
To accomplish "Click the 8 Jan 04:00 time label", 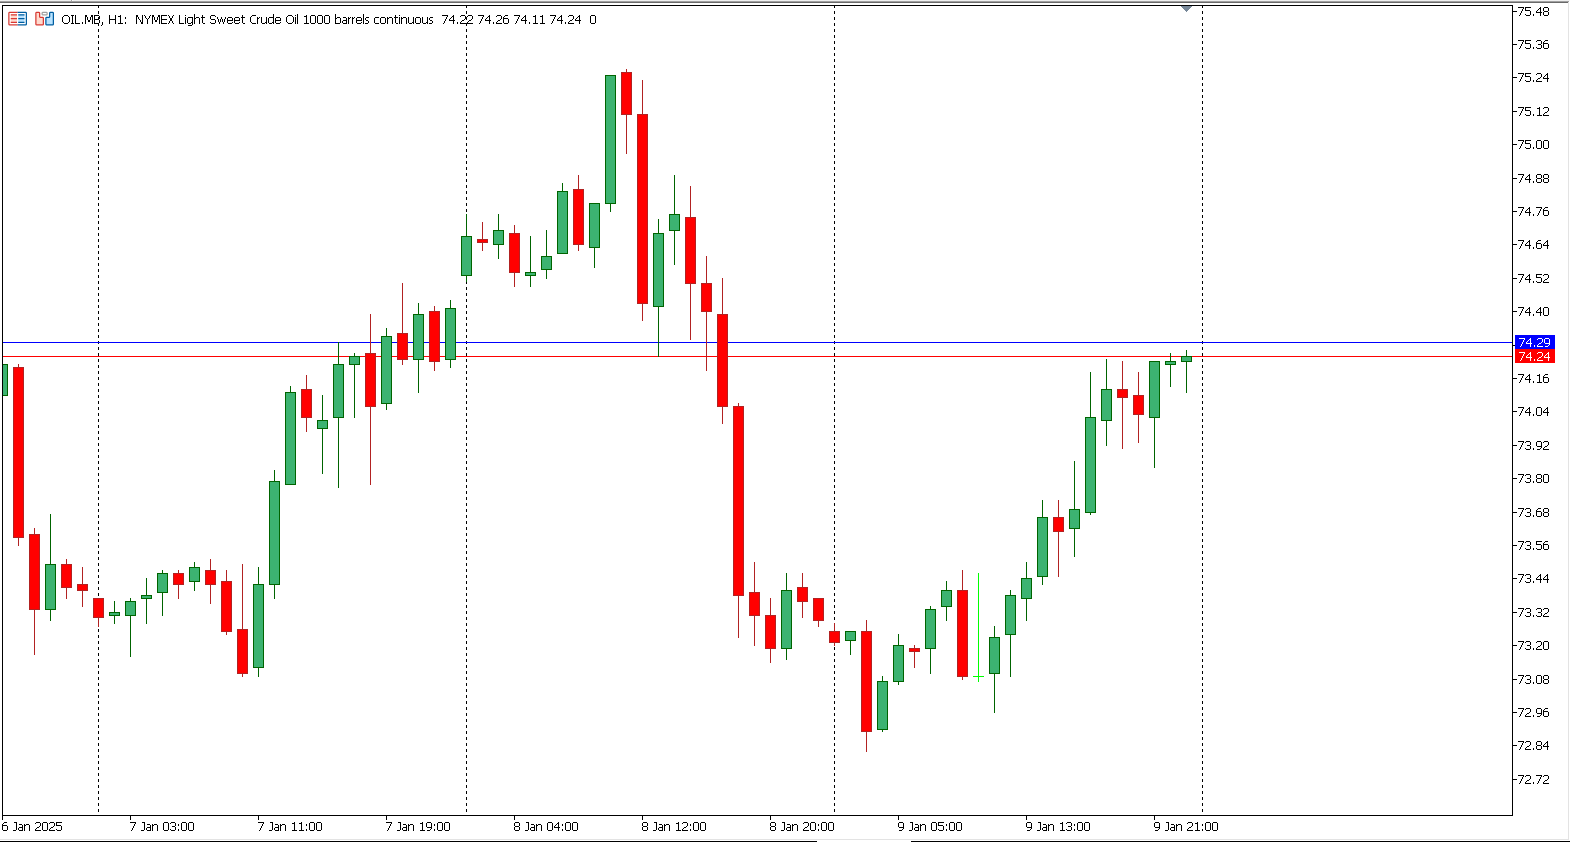I will coord(546,826).
